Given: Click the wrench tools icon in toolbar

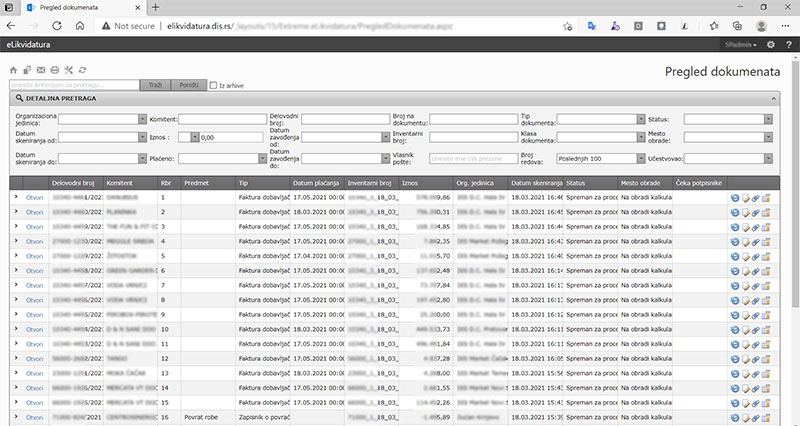Looking at the screenshot, I should pyautogui.click(x=69, y=70).
